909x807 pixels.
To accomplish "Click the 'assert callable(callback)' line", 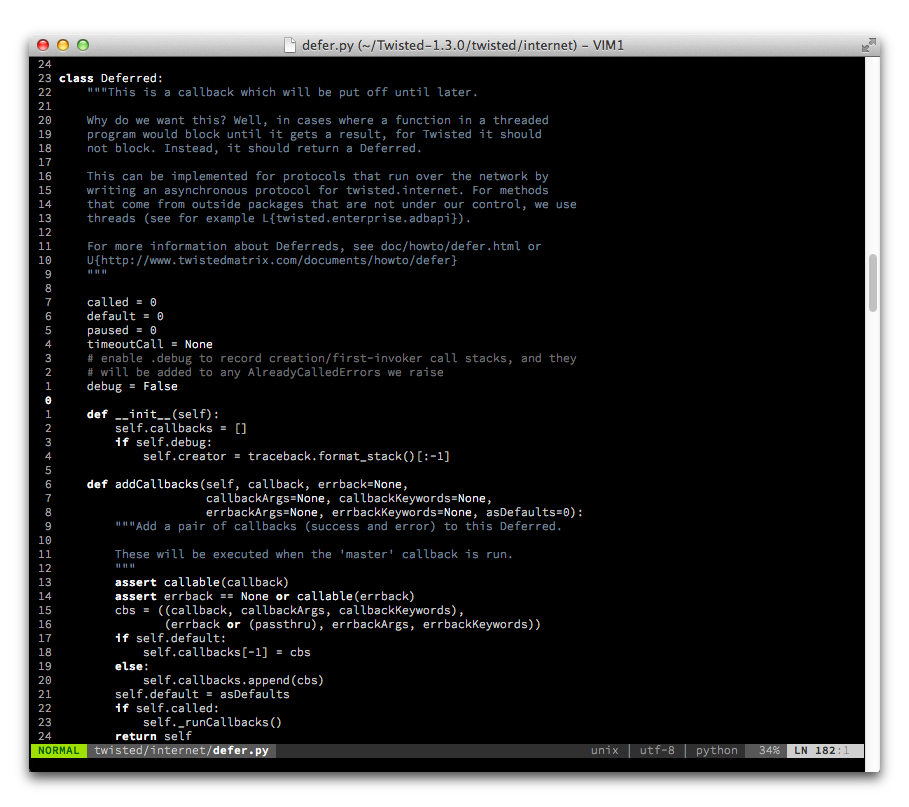I will (202, 583).
